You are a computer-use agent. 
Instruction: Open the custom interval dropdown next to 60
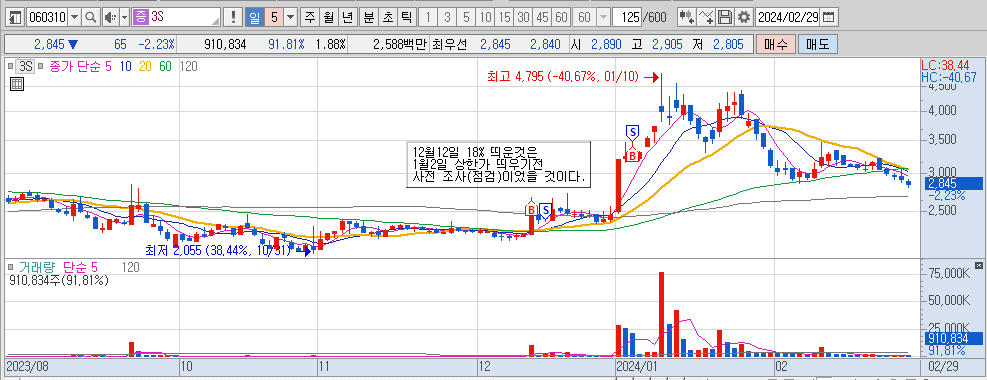[603, 17]
